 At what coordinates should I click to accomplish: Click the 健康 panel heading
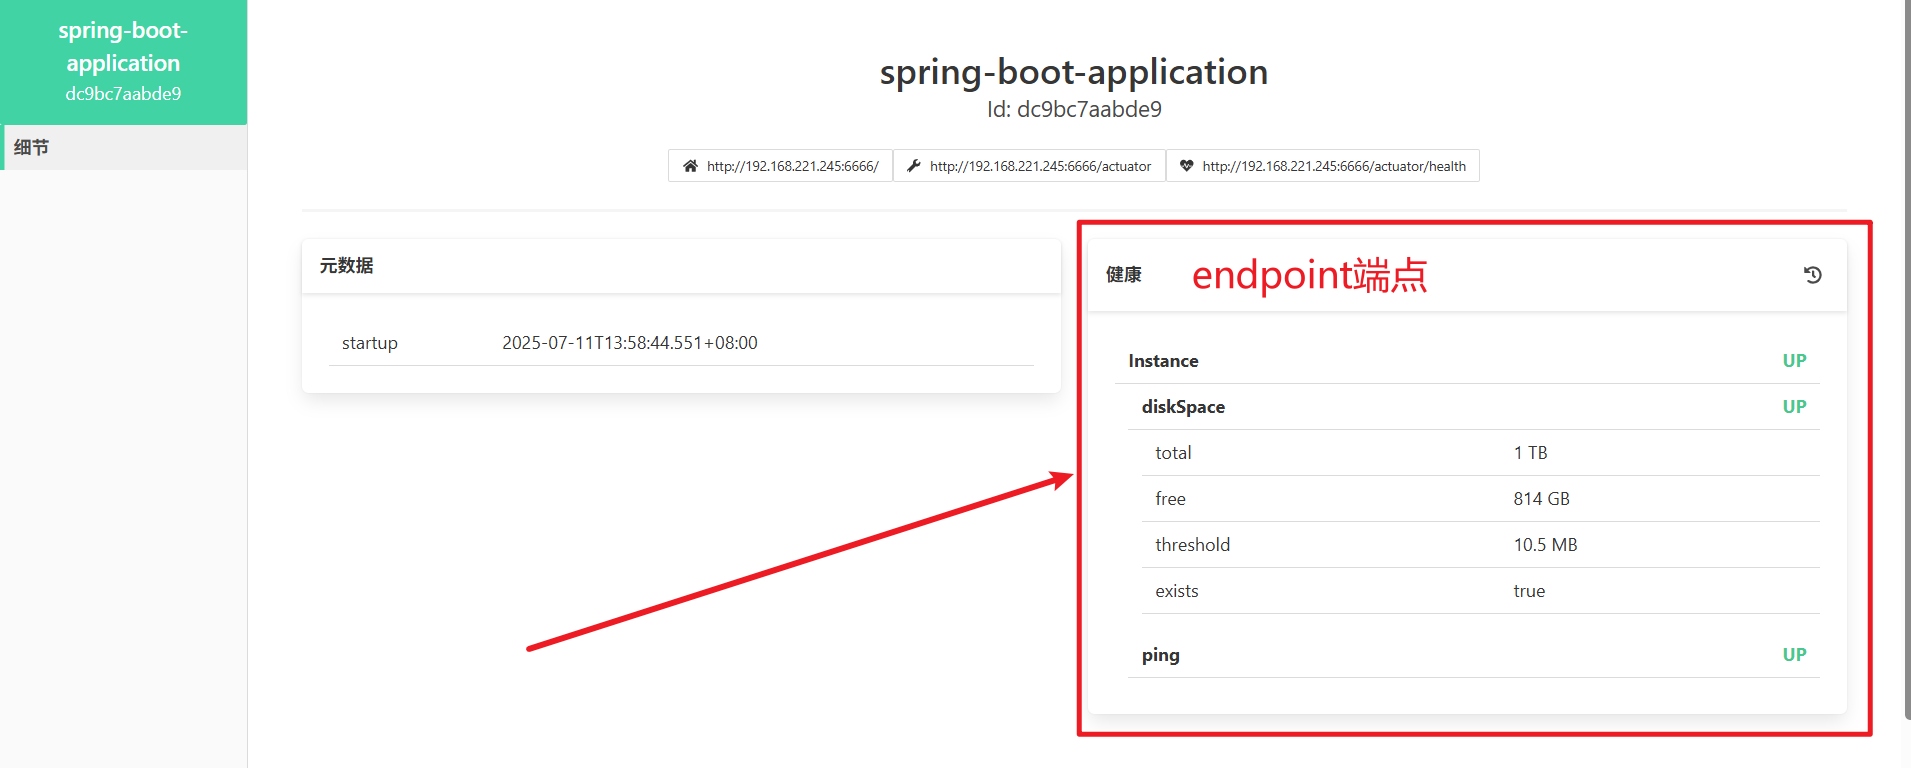coord(1123,275)
